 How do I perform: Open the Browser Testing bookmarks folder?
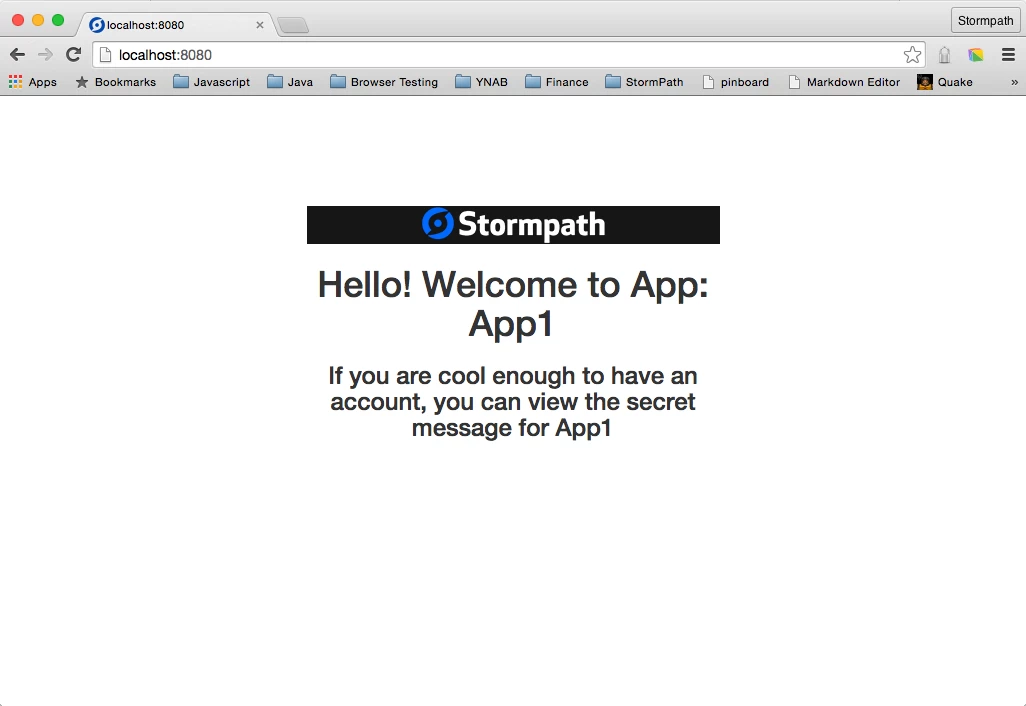click(x=384, y=82)
